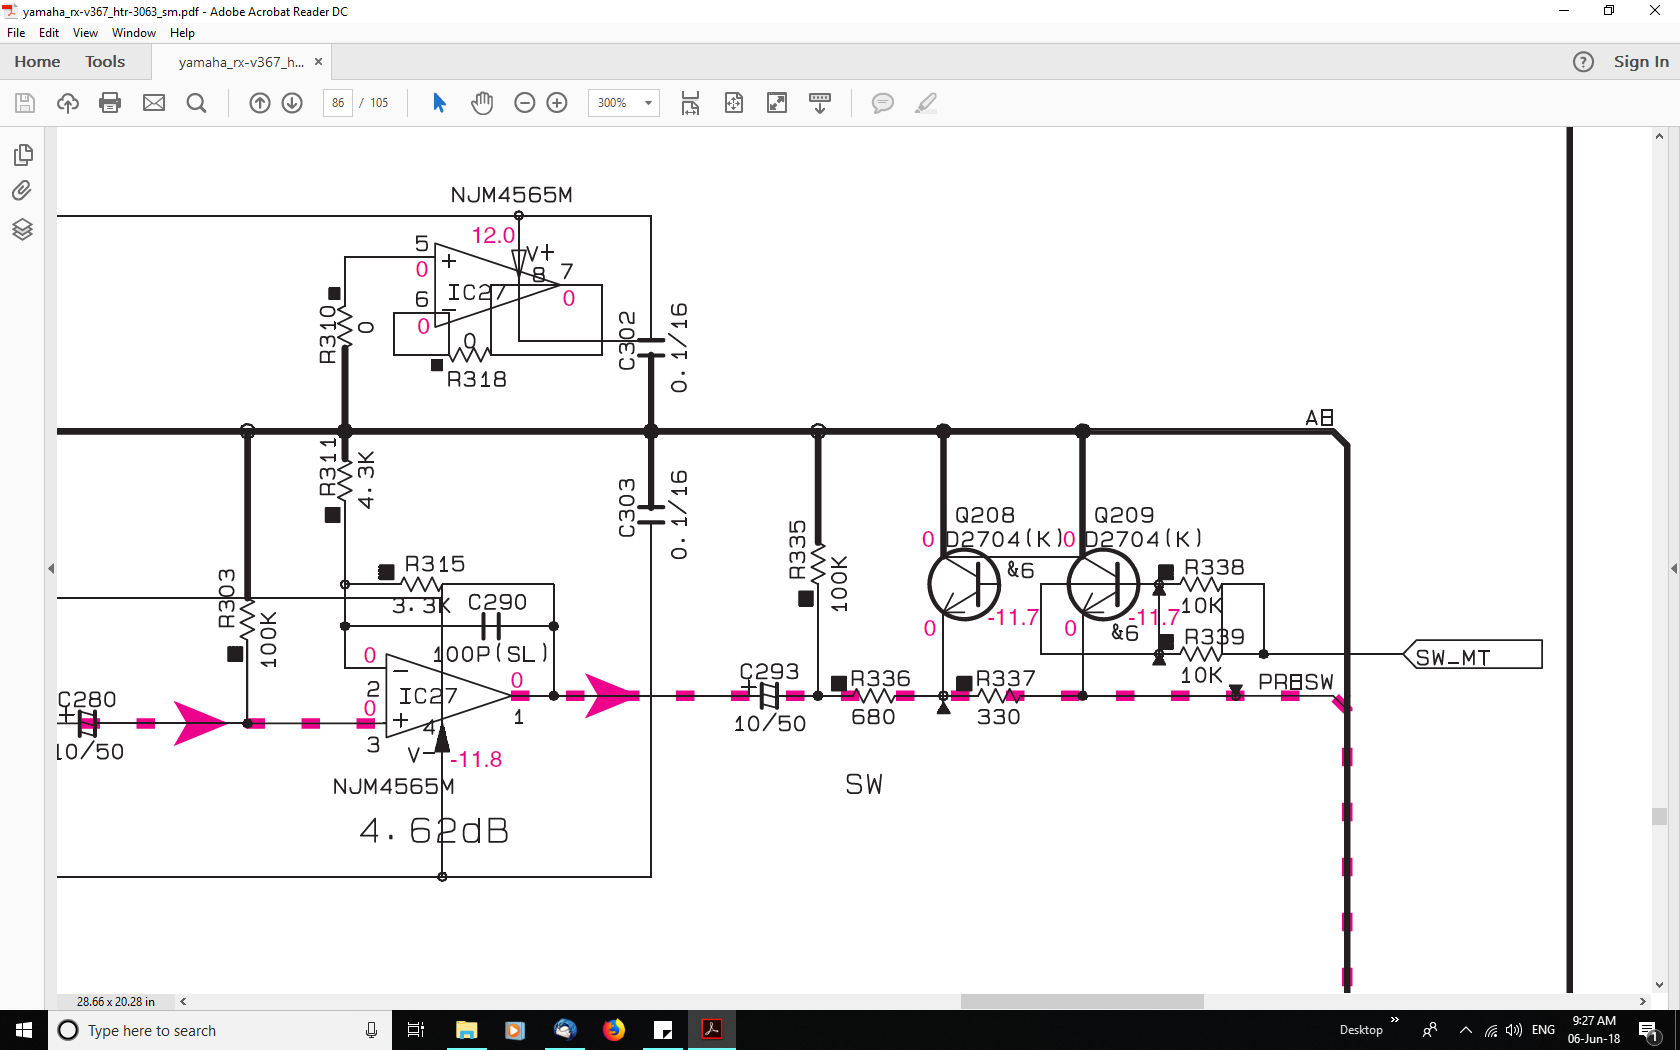Click the page number field

pyautogui.click(x=338, y=103)
